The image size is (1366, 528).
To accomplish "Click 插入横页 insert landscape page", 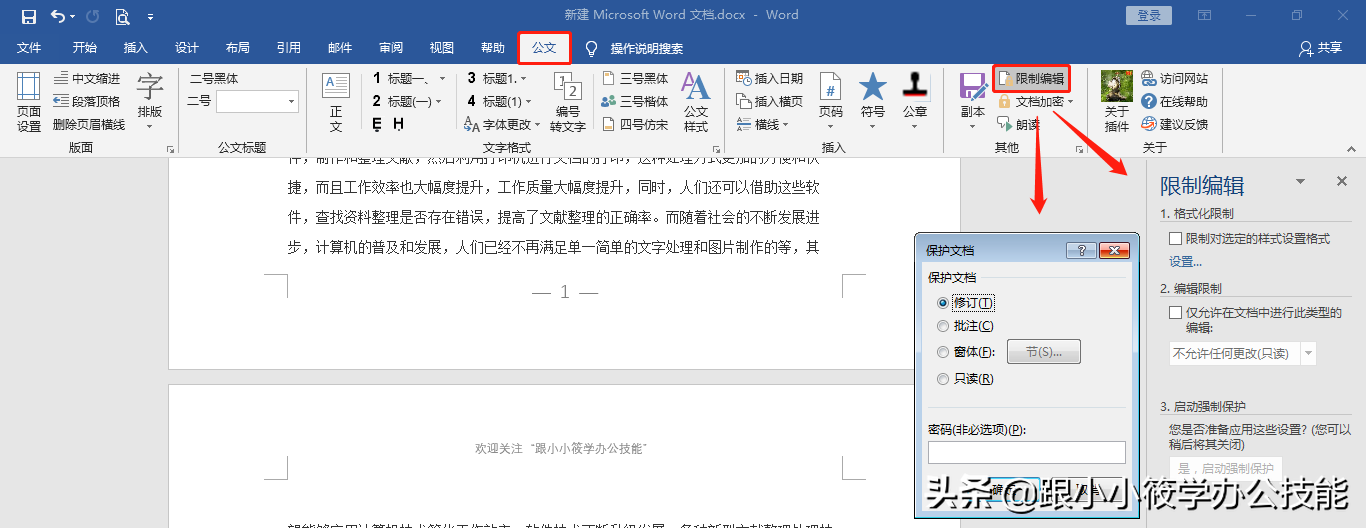I will 769,101.
